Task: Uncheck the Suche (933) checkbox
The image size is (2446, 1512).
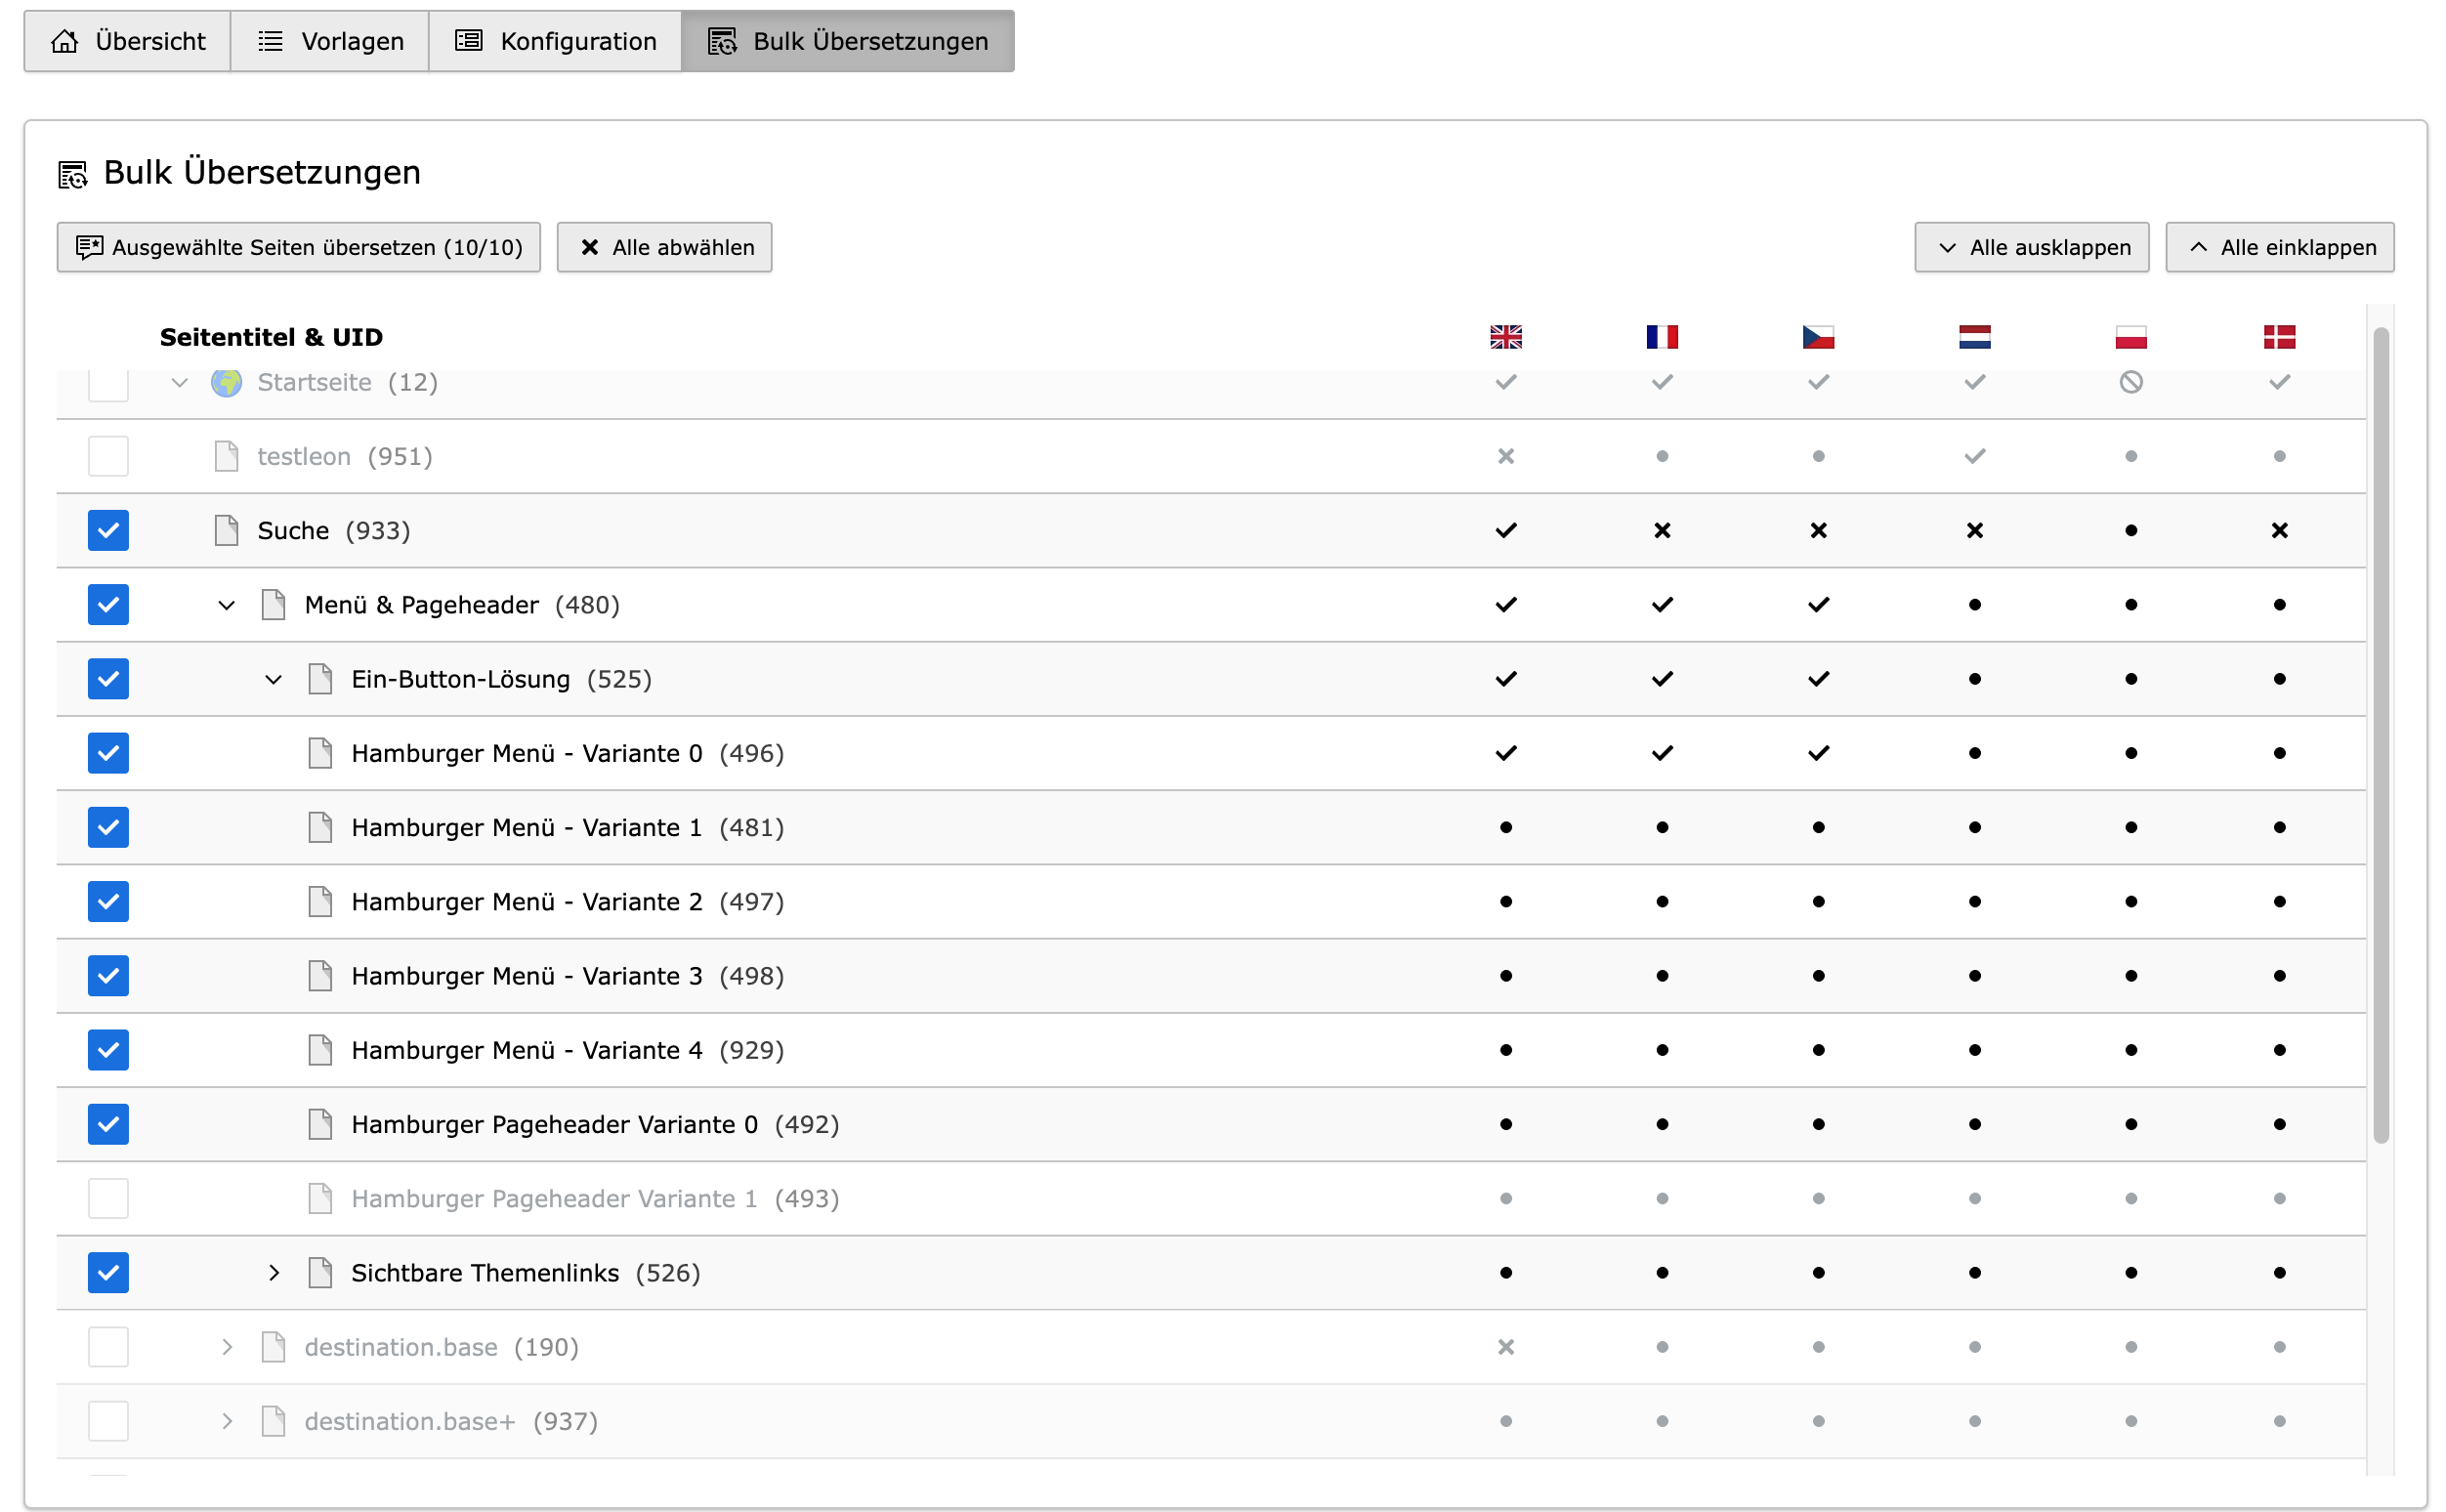Action: 108,530
